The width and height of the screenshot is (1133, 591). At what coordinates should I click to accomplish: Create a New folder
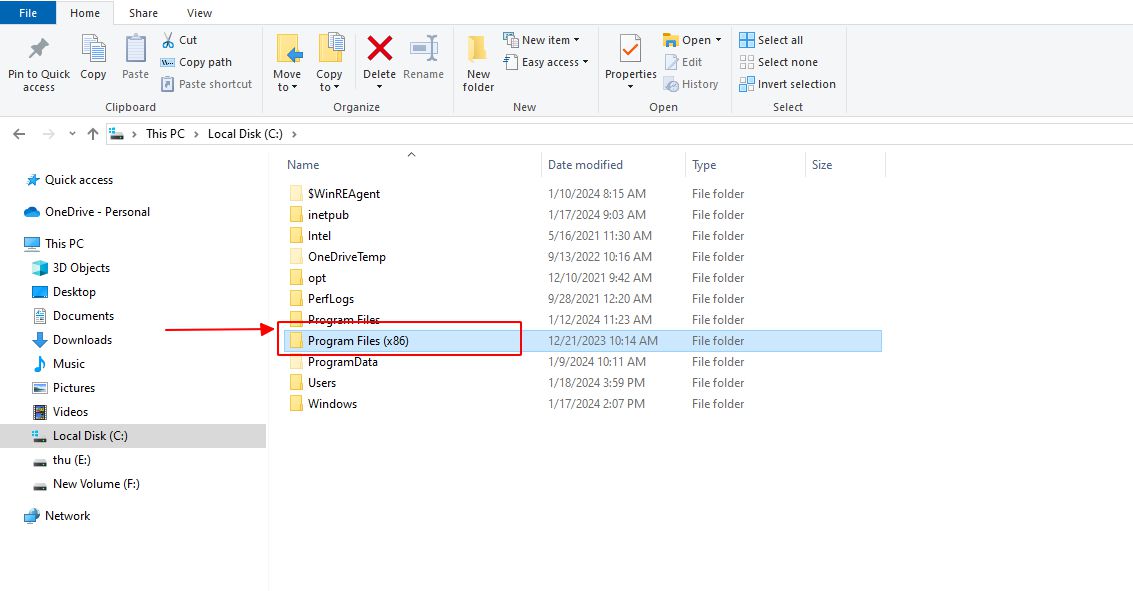tap(477, 62)
